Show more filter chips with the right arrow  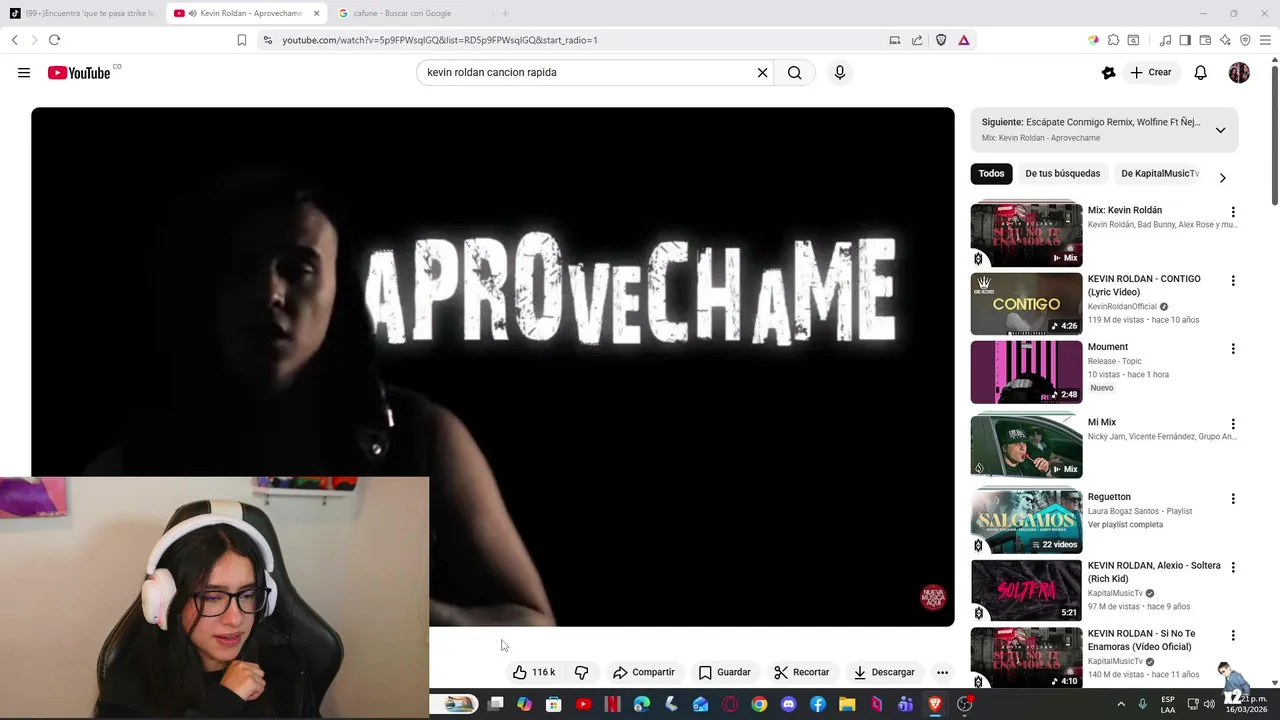(1222, 177)
